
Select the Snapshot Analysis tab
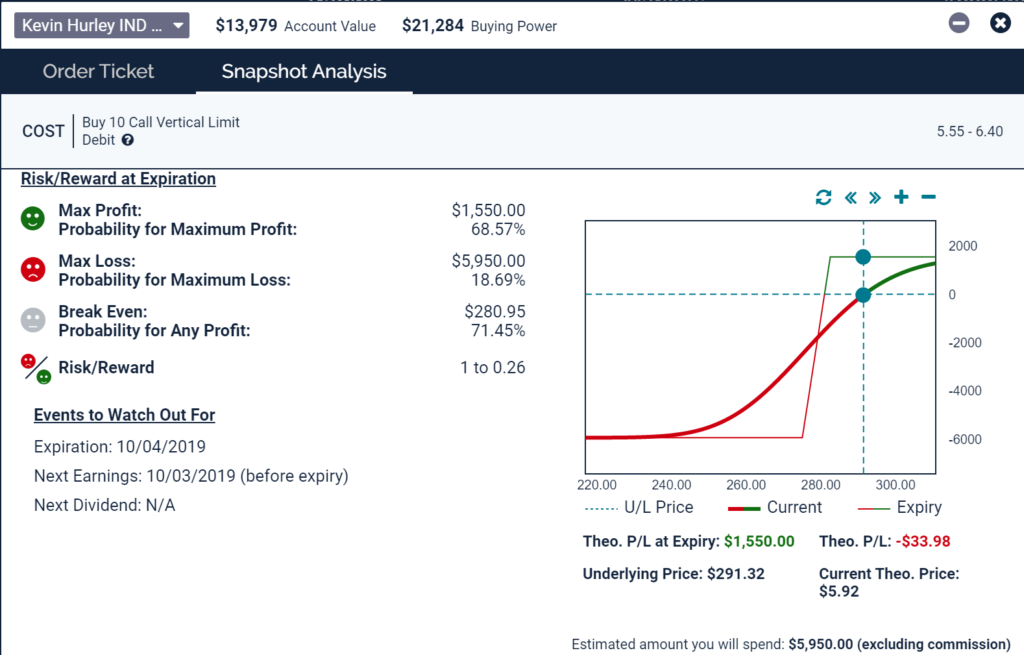tap(304, 71)
